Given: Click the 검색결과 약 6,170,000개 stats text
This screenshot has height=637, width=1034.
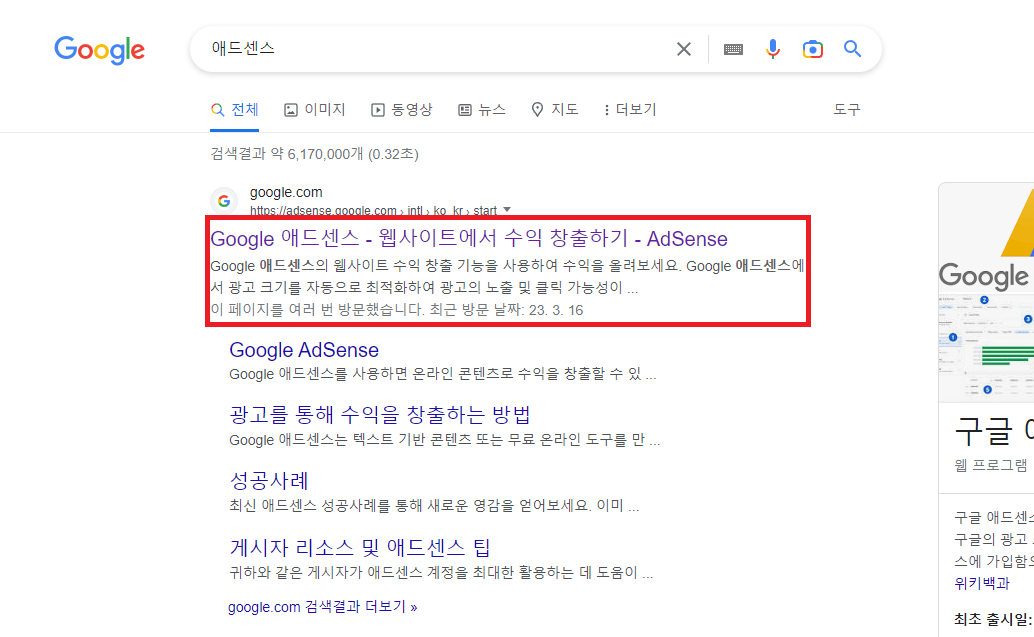Looking at the screenshot, I should pos(315,154).
